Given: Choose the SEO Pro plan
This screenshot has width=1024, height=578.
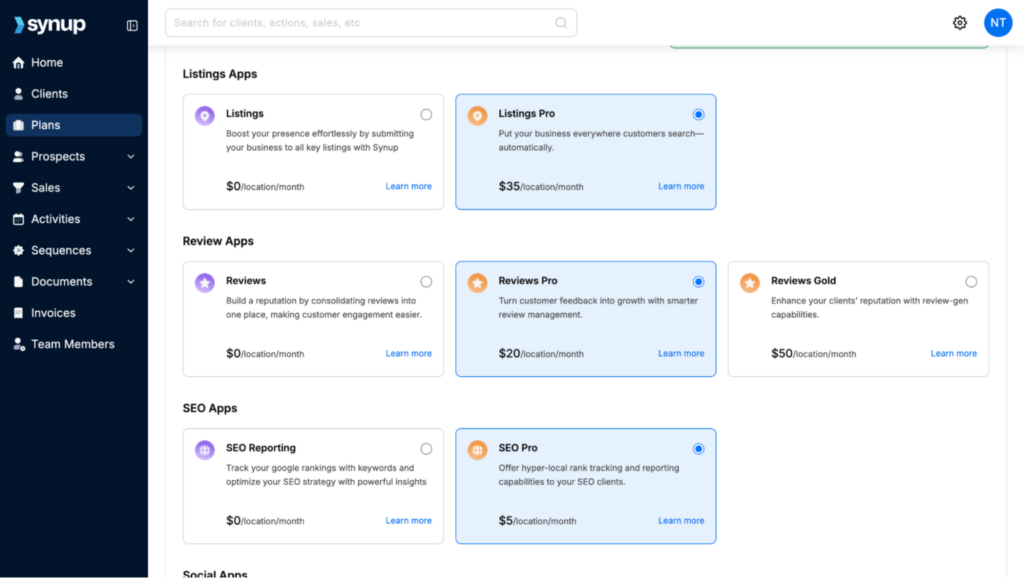Looking at the screenshot, I should pos(698,448).
